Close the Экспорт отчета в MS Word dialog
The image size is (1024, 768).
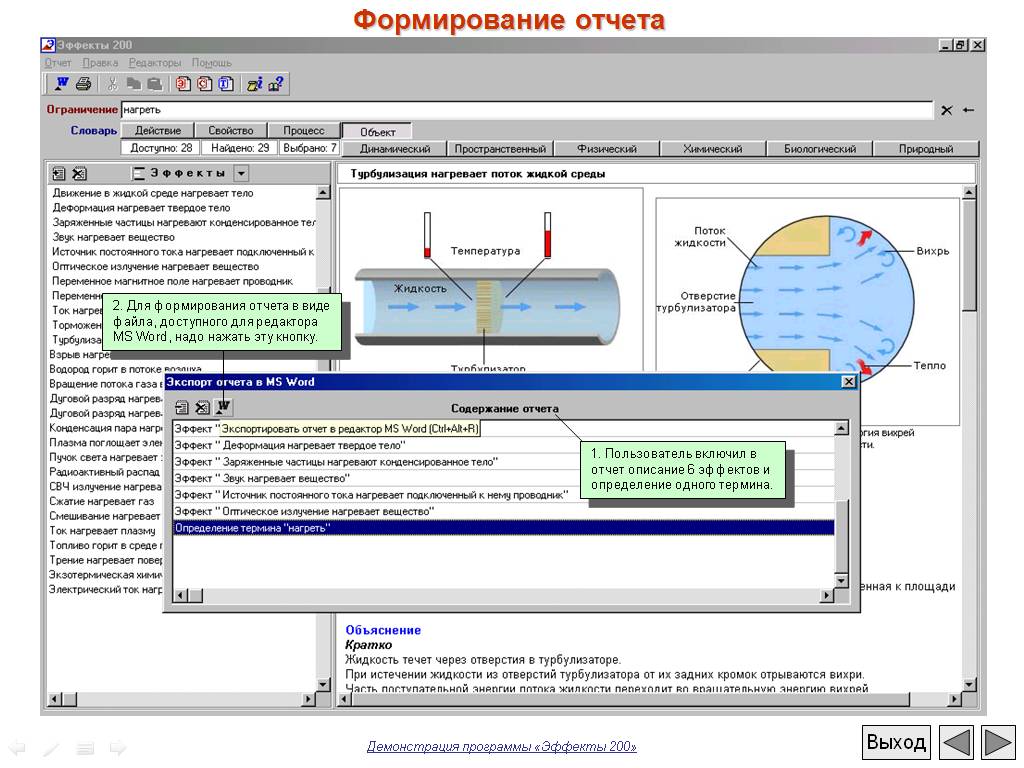click(848, 381)
